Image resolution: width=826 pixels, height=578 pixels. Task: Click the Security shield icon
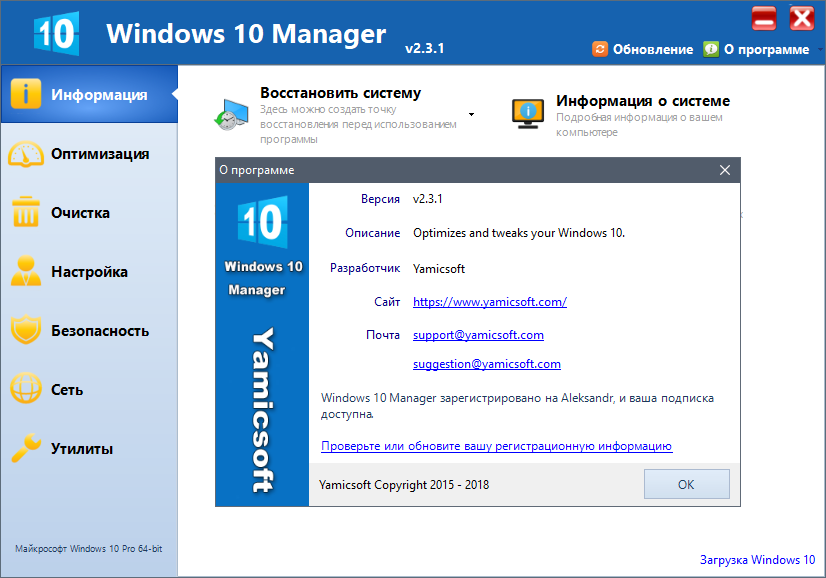click(25, 330)
